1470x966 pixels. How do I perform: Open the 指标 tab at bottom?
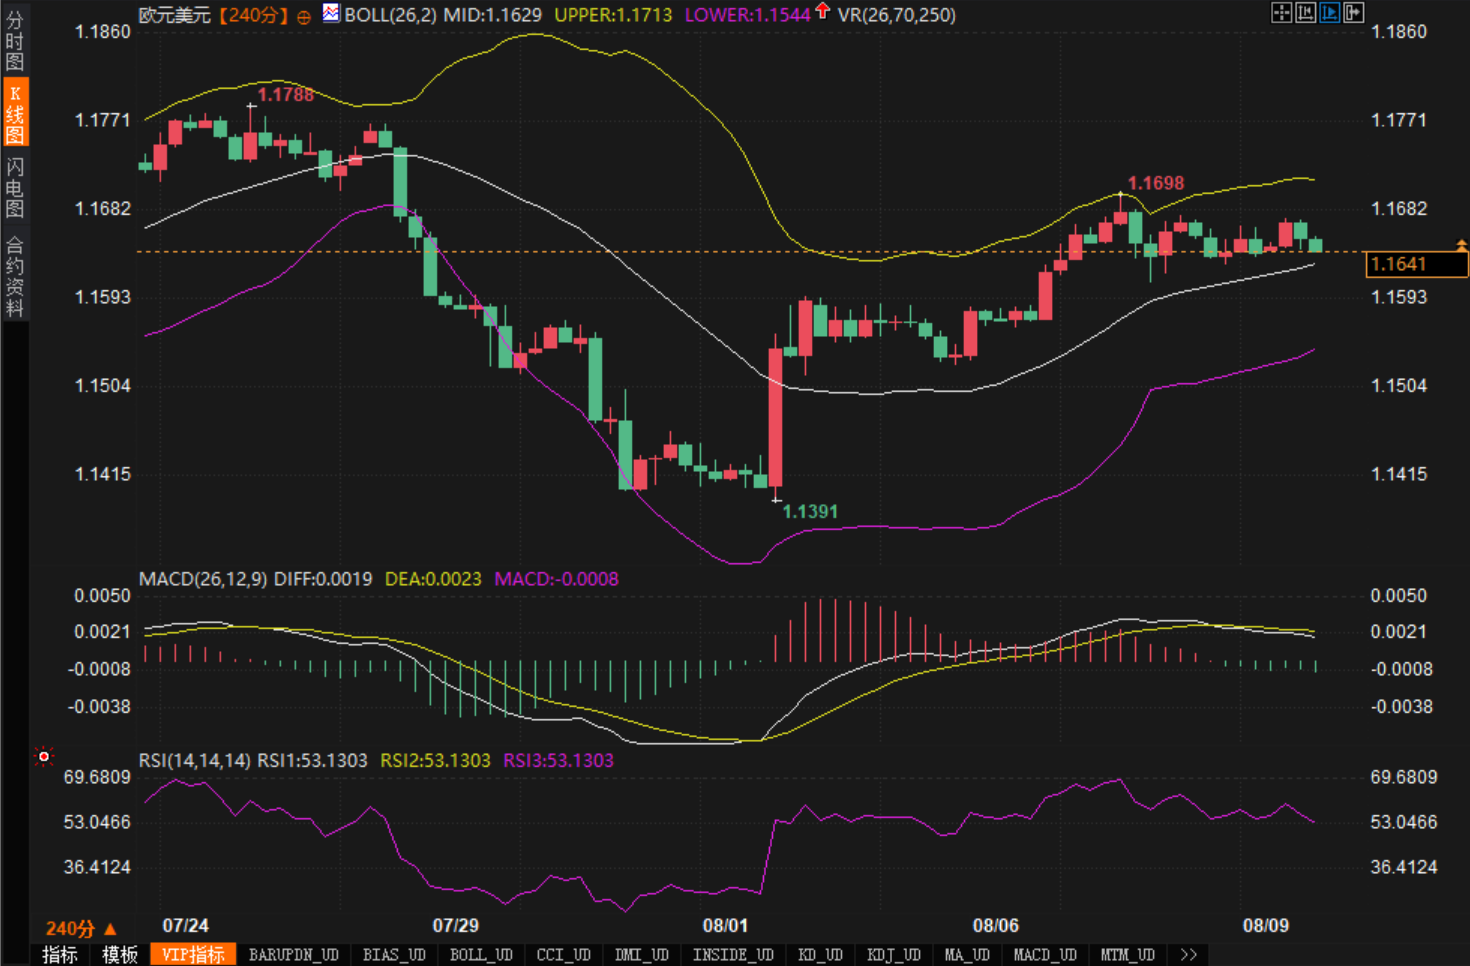click(60, 954)
